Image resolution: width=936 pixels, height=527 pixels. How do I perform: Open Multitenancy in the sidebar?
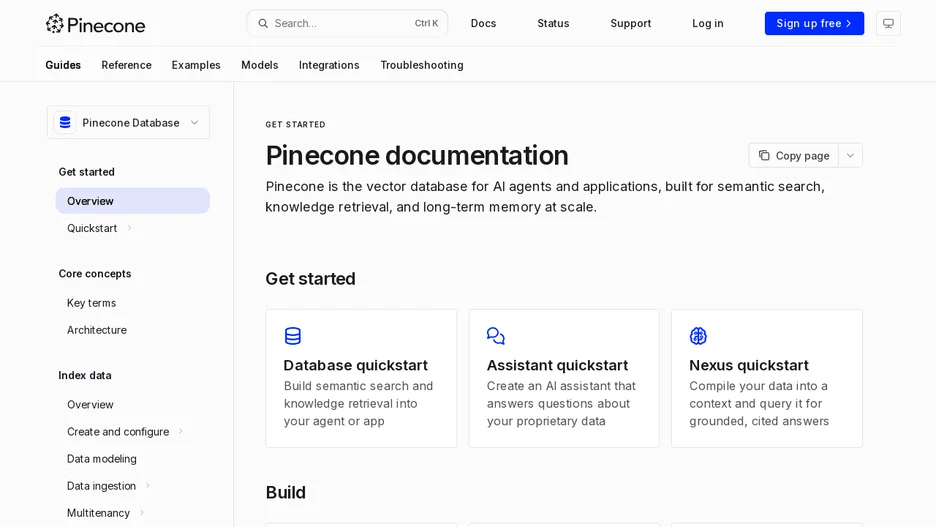pyautogui.click(x=98, y=513)
